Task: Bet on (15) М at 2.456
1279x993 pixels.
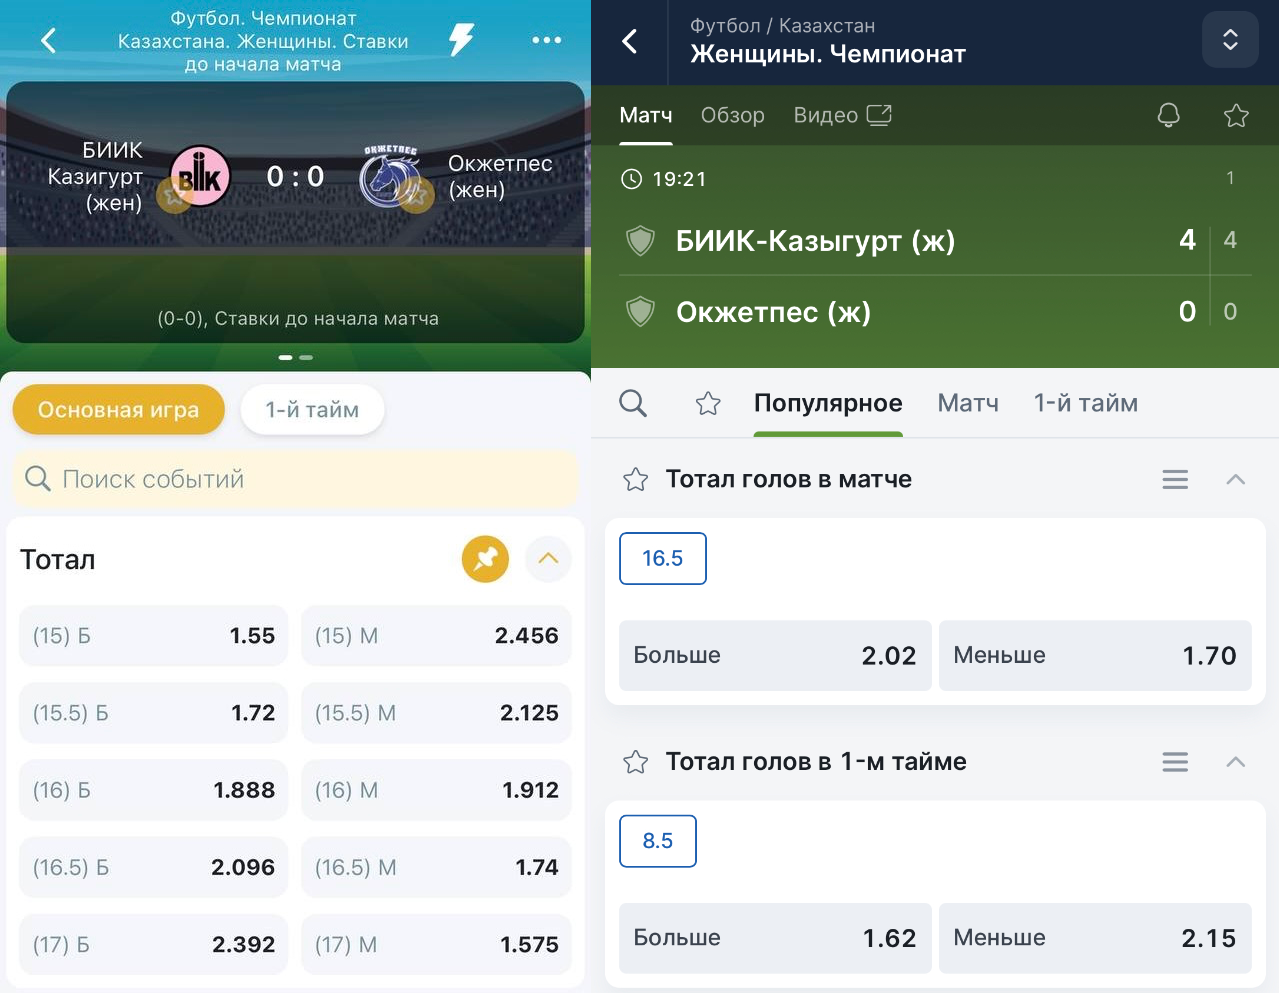Action: tap(436, 636)
